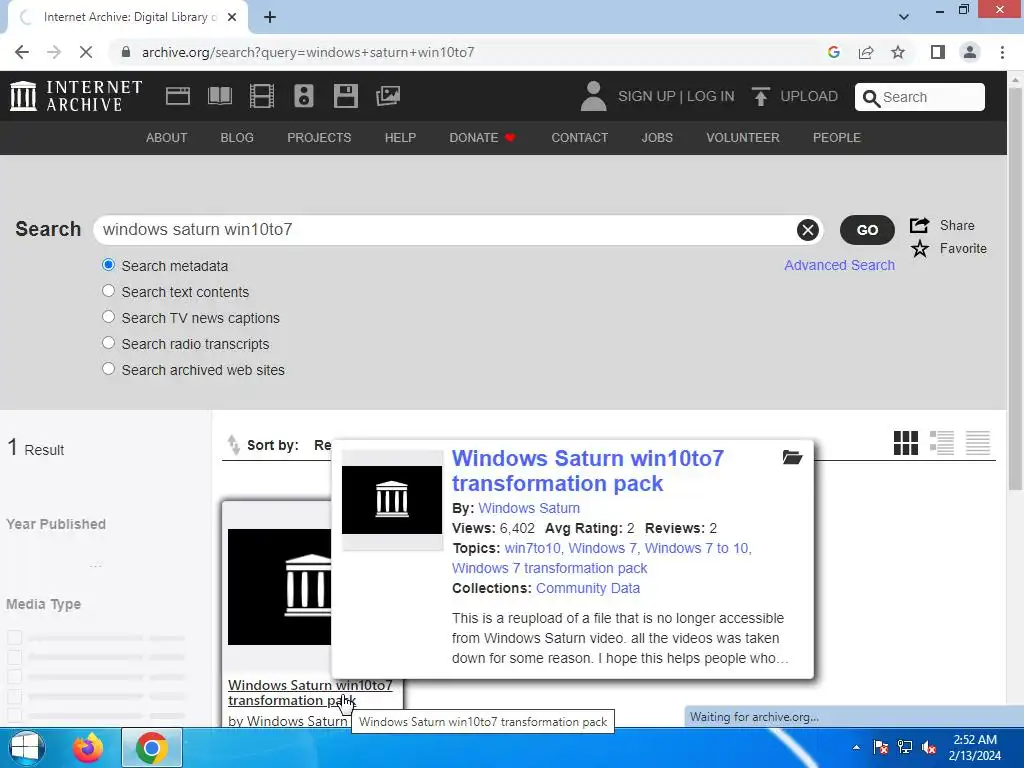Image resolution: width=1024 pixels, height=768 pixels.
Task: Open the Web (Wayback) media icon
Action: click(x=178, y=96)
